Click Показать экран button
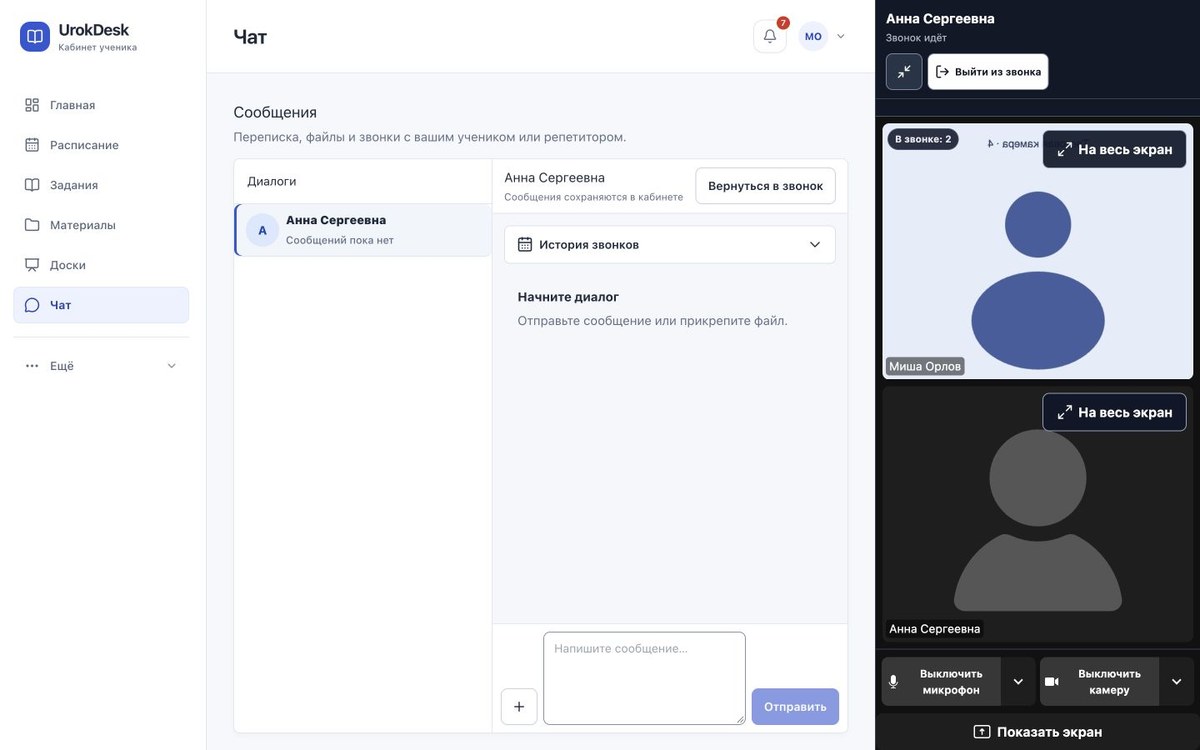This screenshot has width=1200, height=750. (1037, 732)
